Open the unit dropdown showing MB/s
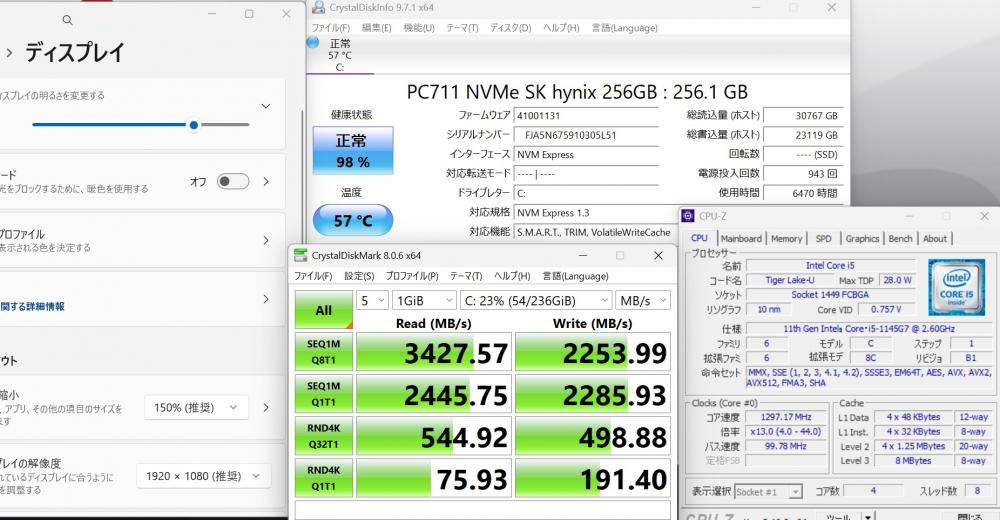Screen dimensions: 1000x520 tap(643, 301)
